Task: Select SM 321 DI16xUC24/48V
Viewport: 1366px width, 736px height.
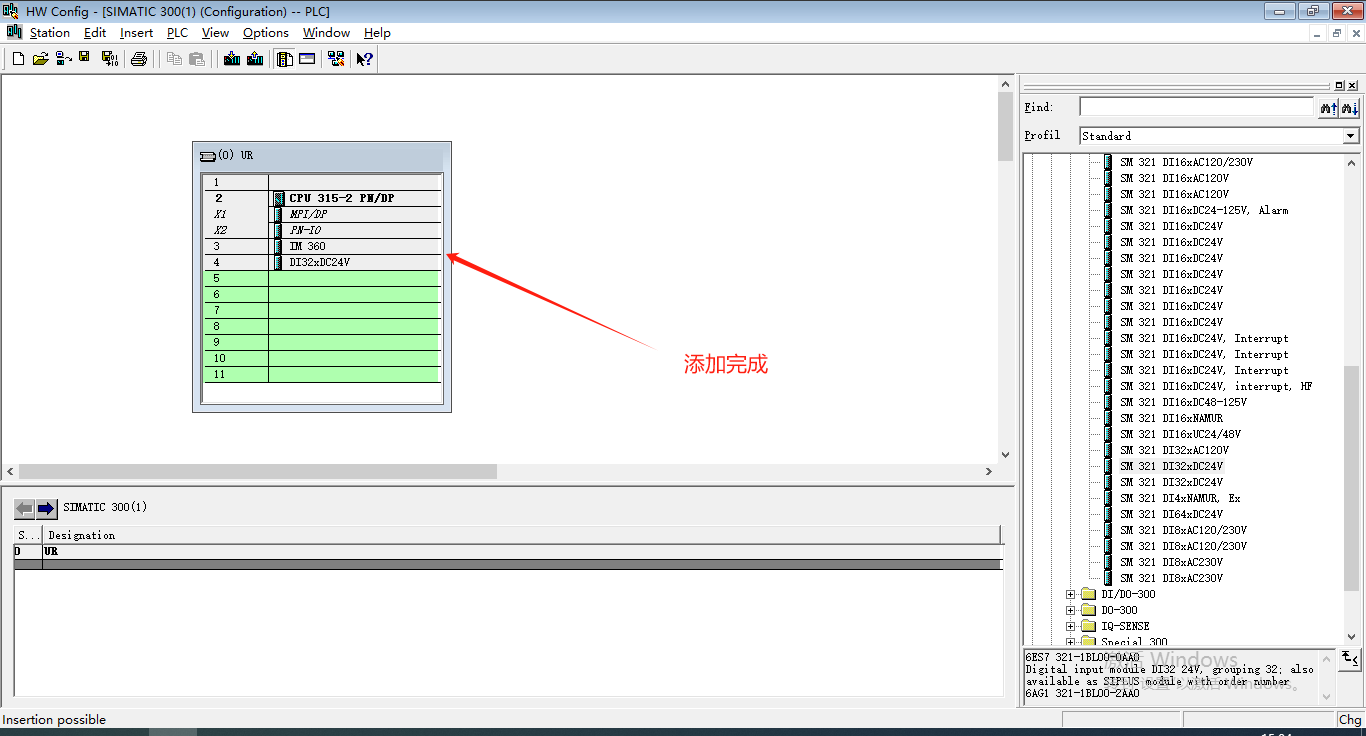Action: [1180, 434]
